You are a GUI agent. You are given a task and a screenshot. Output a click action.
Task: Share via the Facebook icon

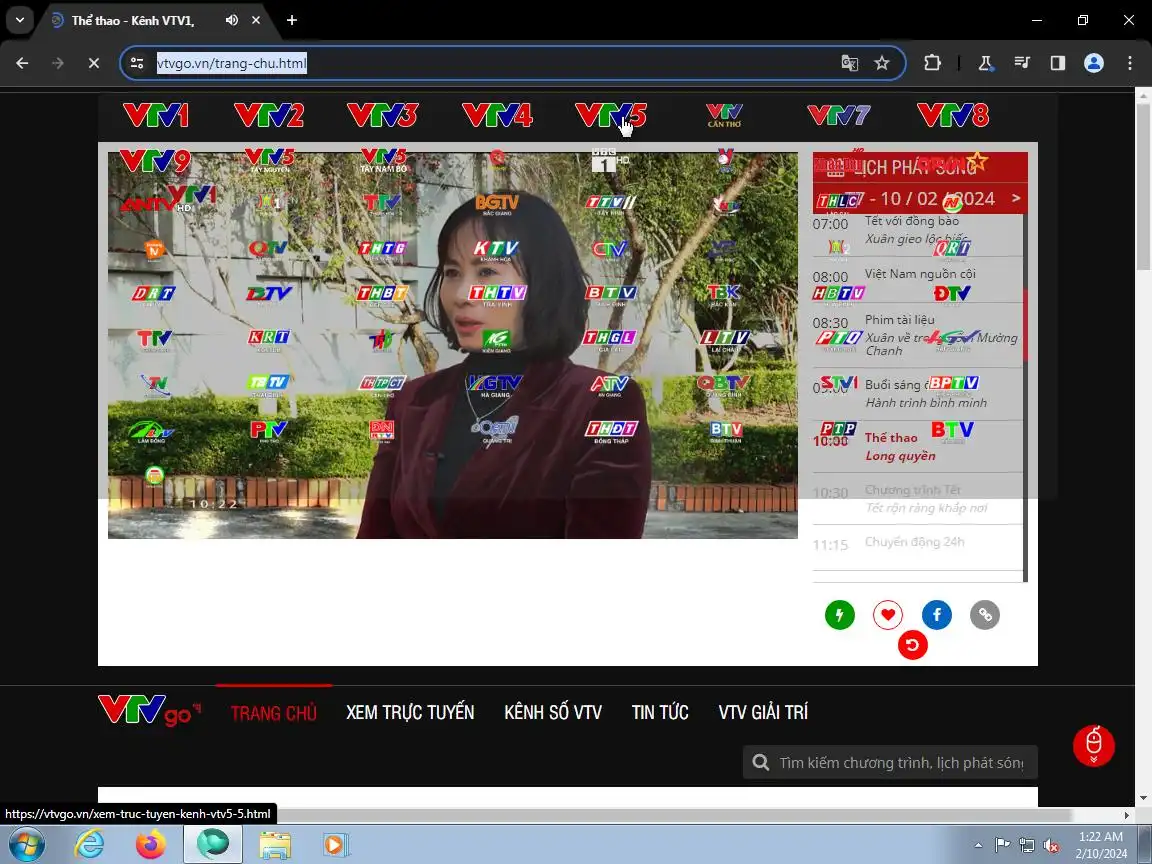(x=937, y=615)
